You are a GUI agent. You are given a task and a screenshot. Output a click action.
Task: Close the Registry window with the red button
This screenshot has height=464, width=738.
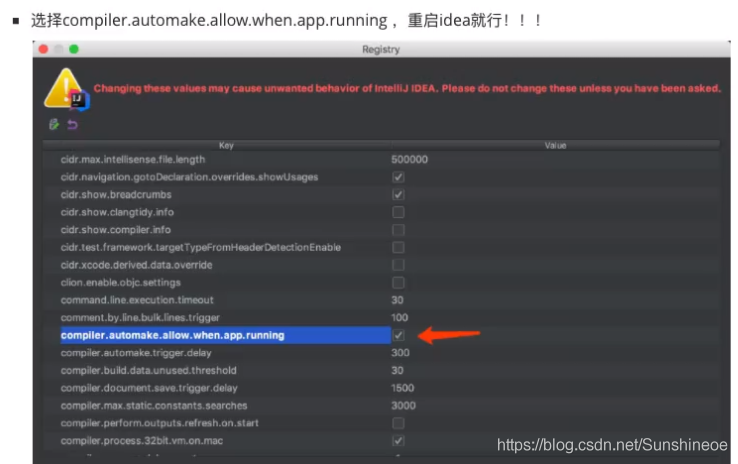point(43,48)
